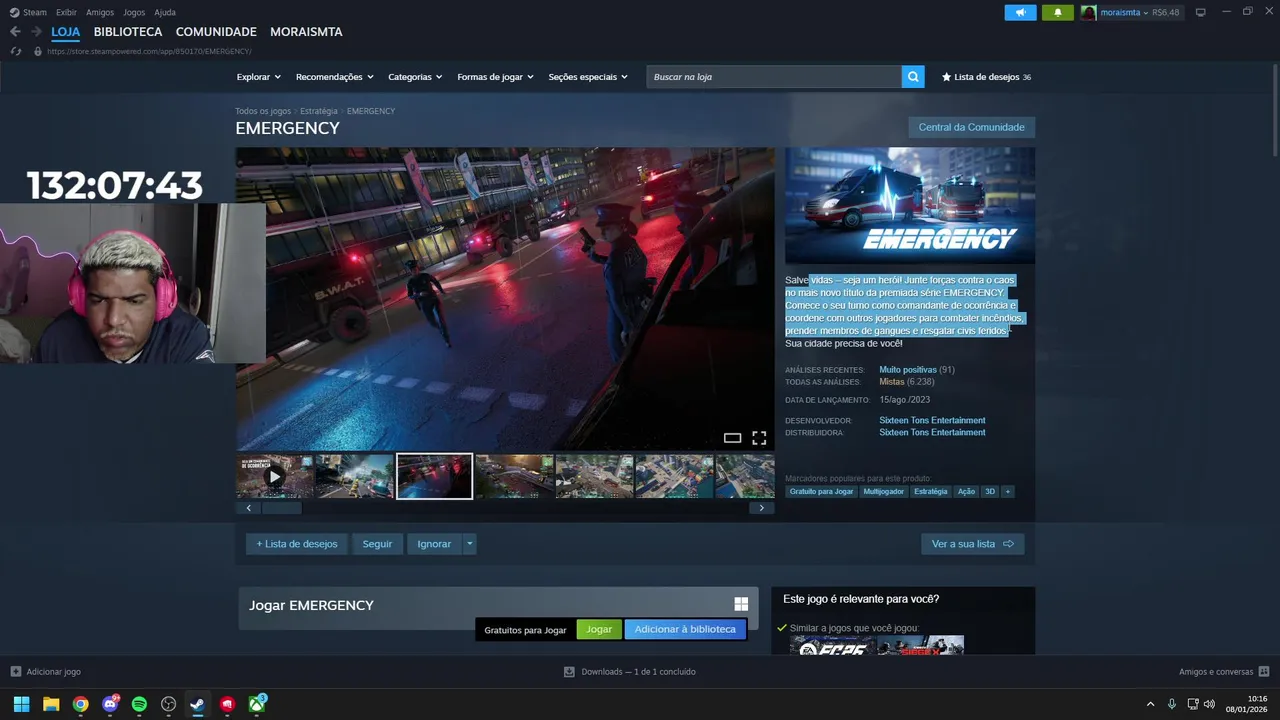Click the Windows platform icon beside Jogar EMERGENCY
1280x720 pixels.
(741, 604)
